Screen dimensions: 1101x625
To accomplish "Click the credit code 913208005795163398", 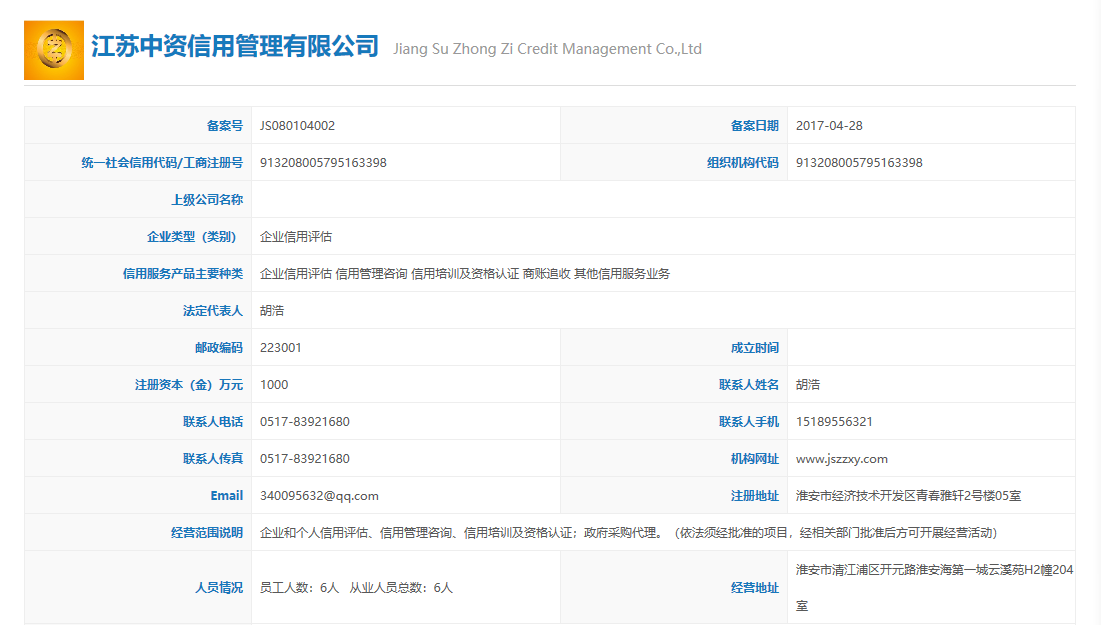I will click(322, 162).
